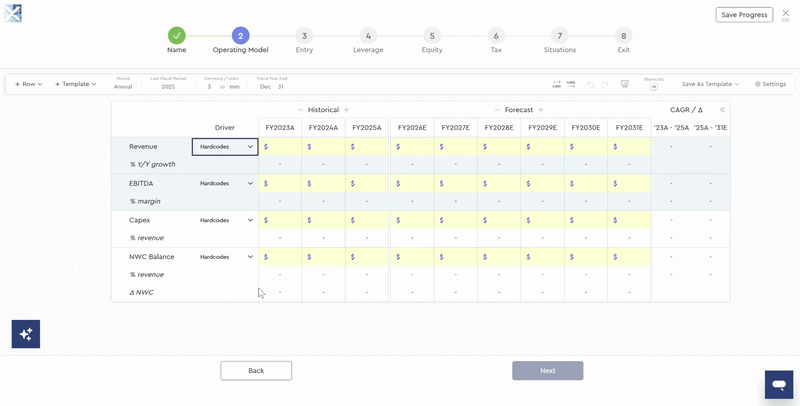
Task: Click the Back button
Action: (x=256, y=371)
